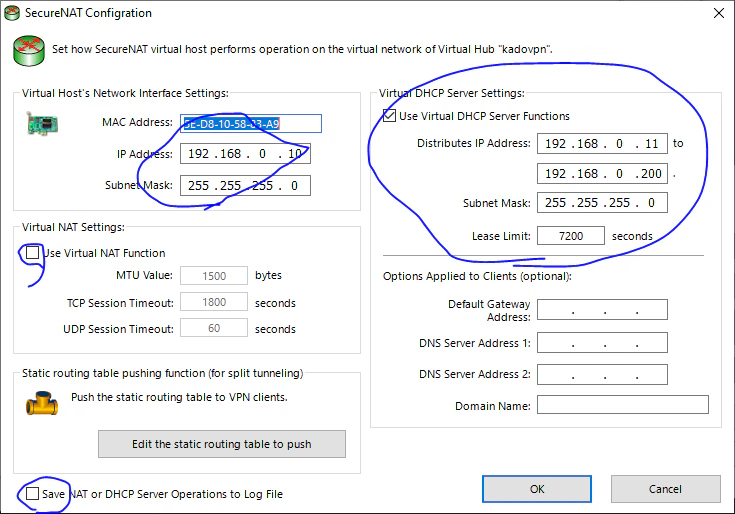
Task: Click OK to apply SecureNAT settings
Action: [537, 489]
